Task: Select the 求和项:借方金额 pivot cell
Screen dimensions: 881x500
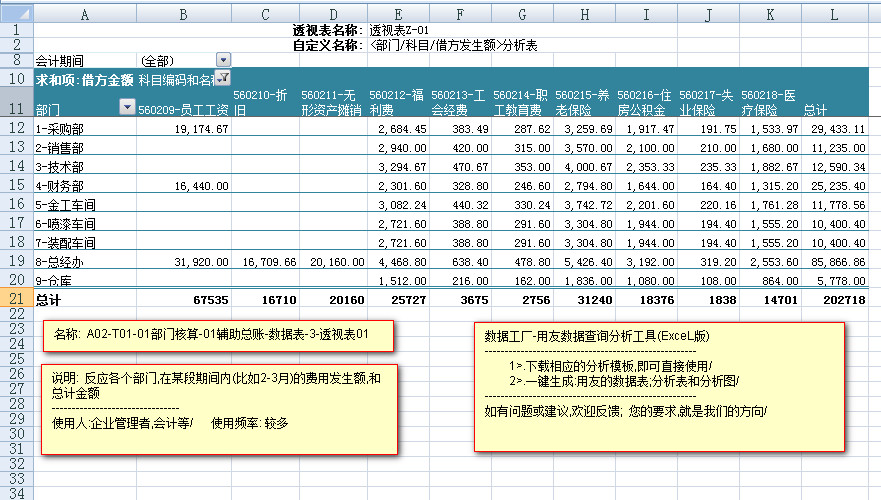Action: tap(84, 79)
